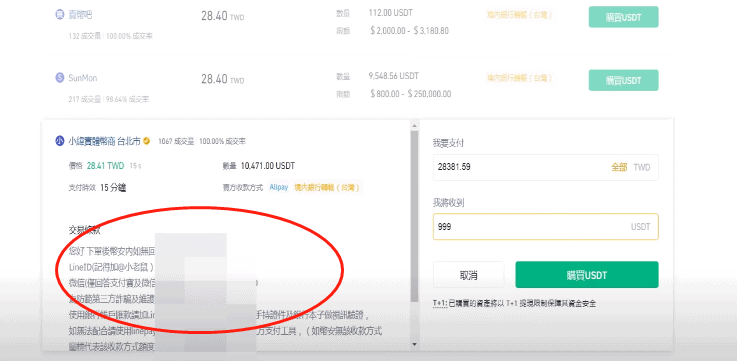Click the 28.41 TWD price value

click(105, 166)
